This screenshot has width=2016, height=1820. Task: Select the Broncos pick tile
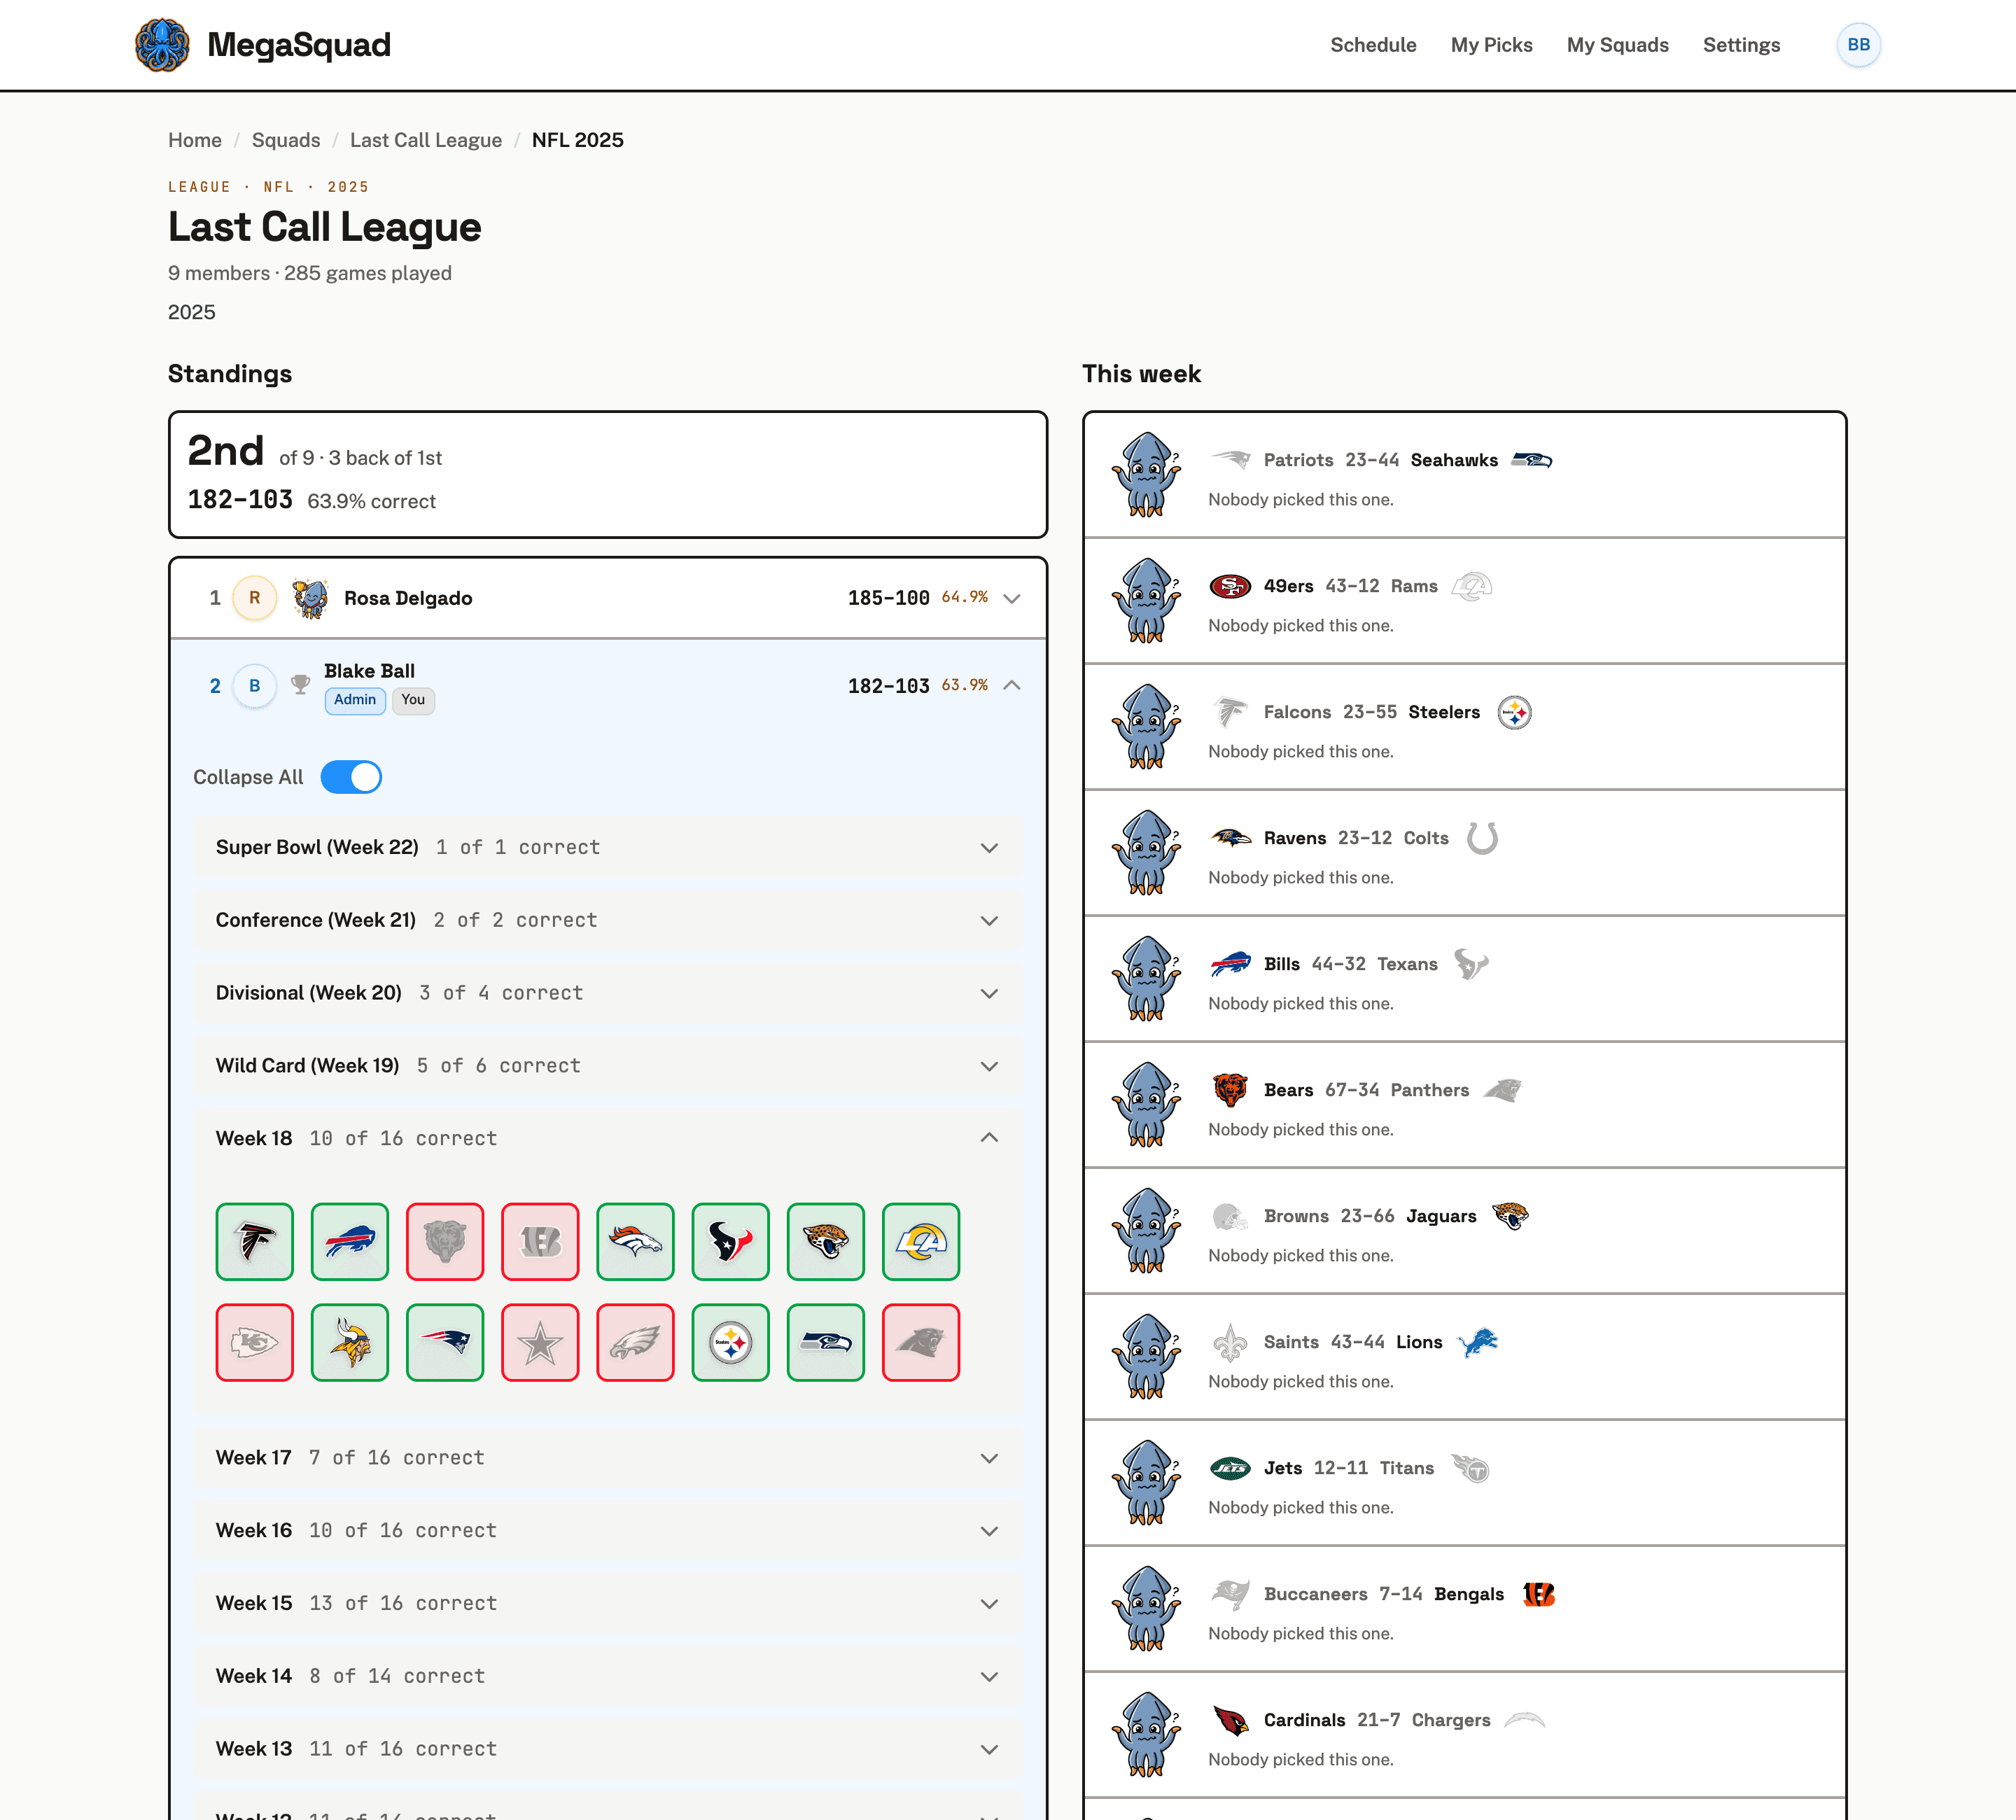tap(636, 1241)
